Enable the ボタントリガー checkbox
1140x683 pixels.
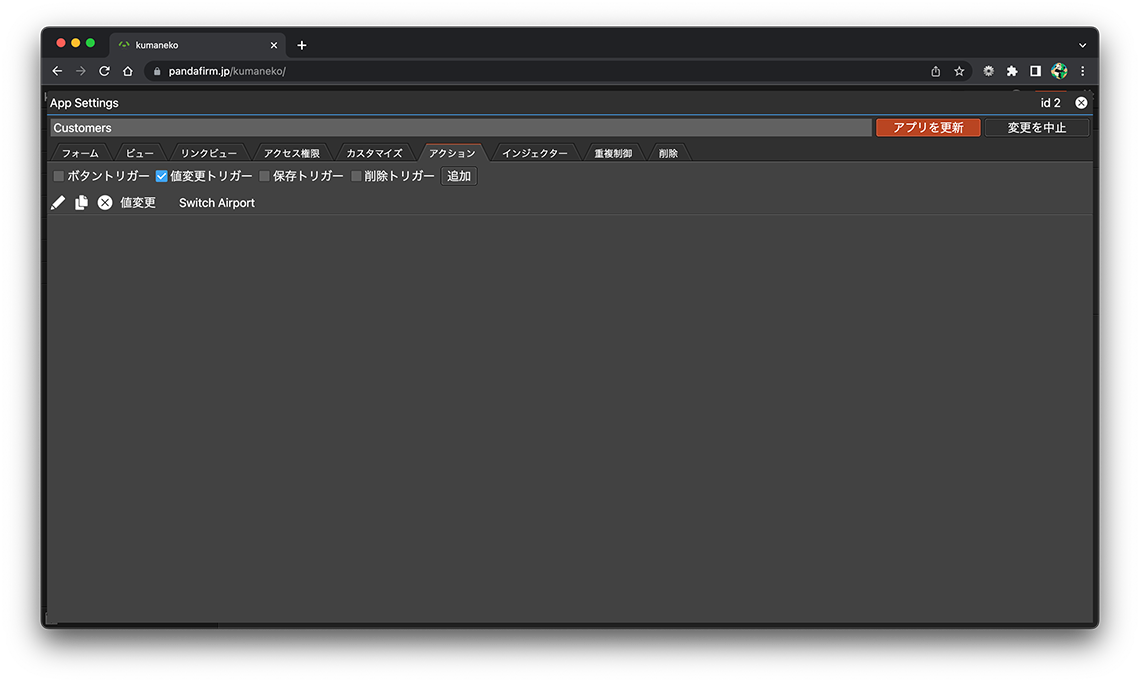pos(59,176)
